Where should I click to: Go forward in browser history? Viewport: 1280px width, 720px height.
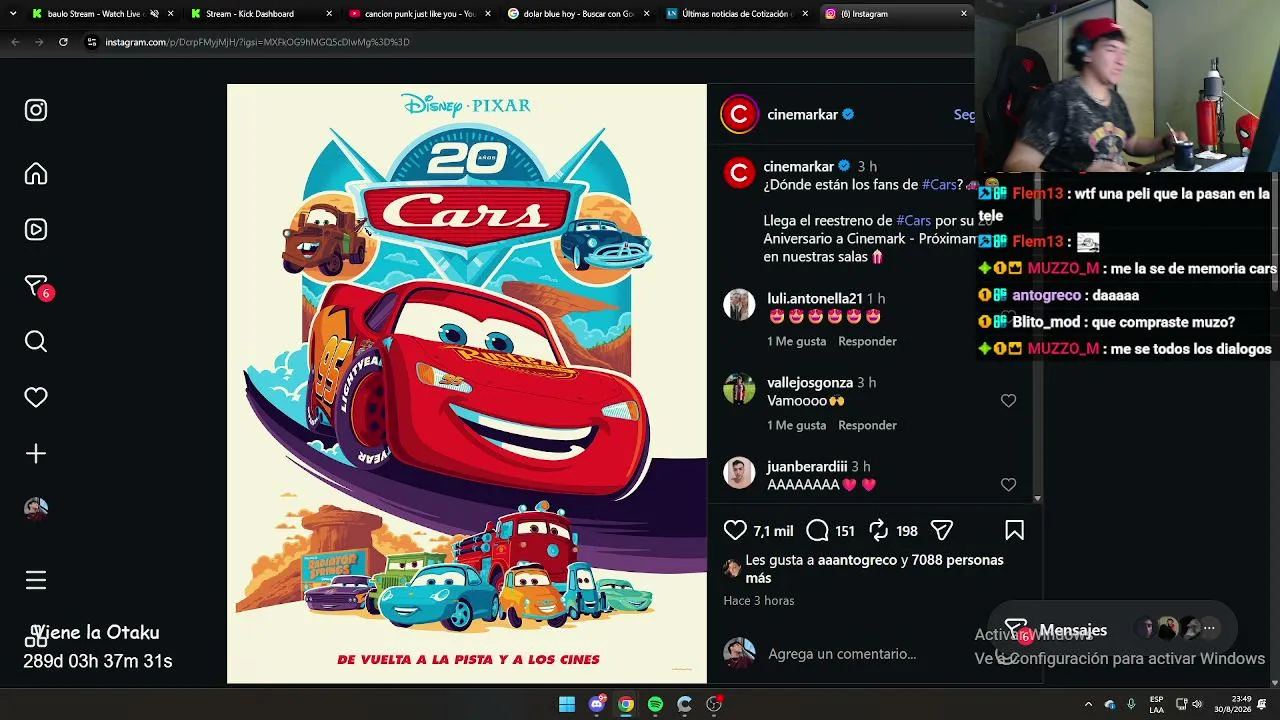tap(39, 42)
